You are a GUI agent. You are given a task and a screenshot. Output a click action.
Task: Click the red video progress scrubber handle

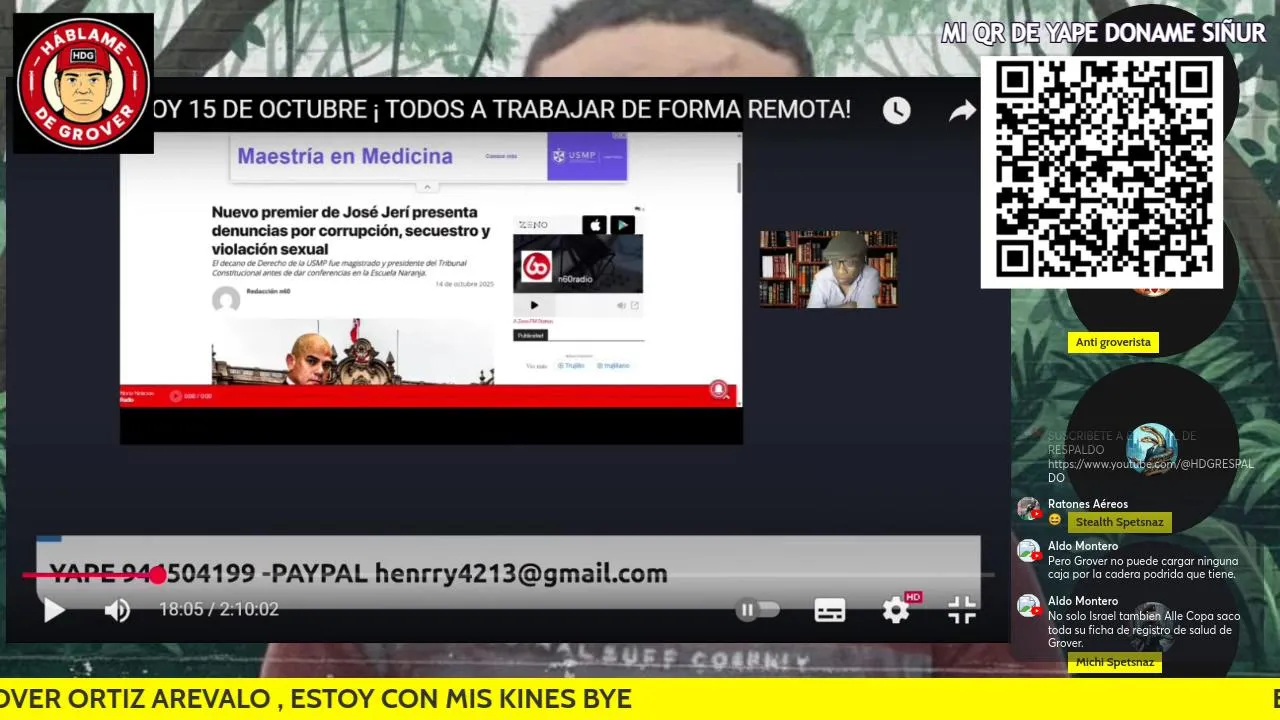(x=158, y=575)
